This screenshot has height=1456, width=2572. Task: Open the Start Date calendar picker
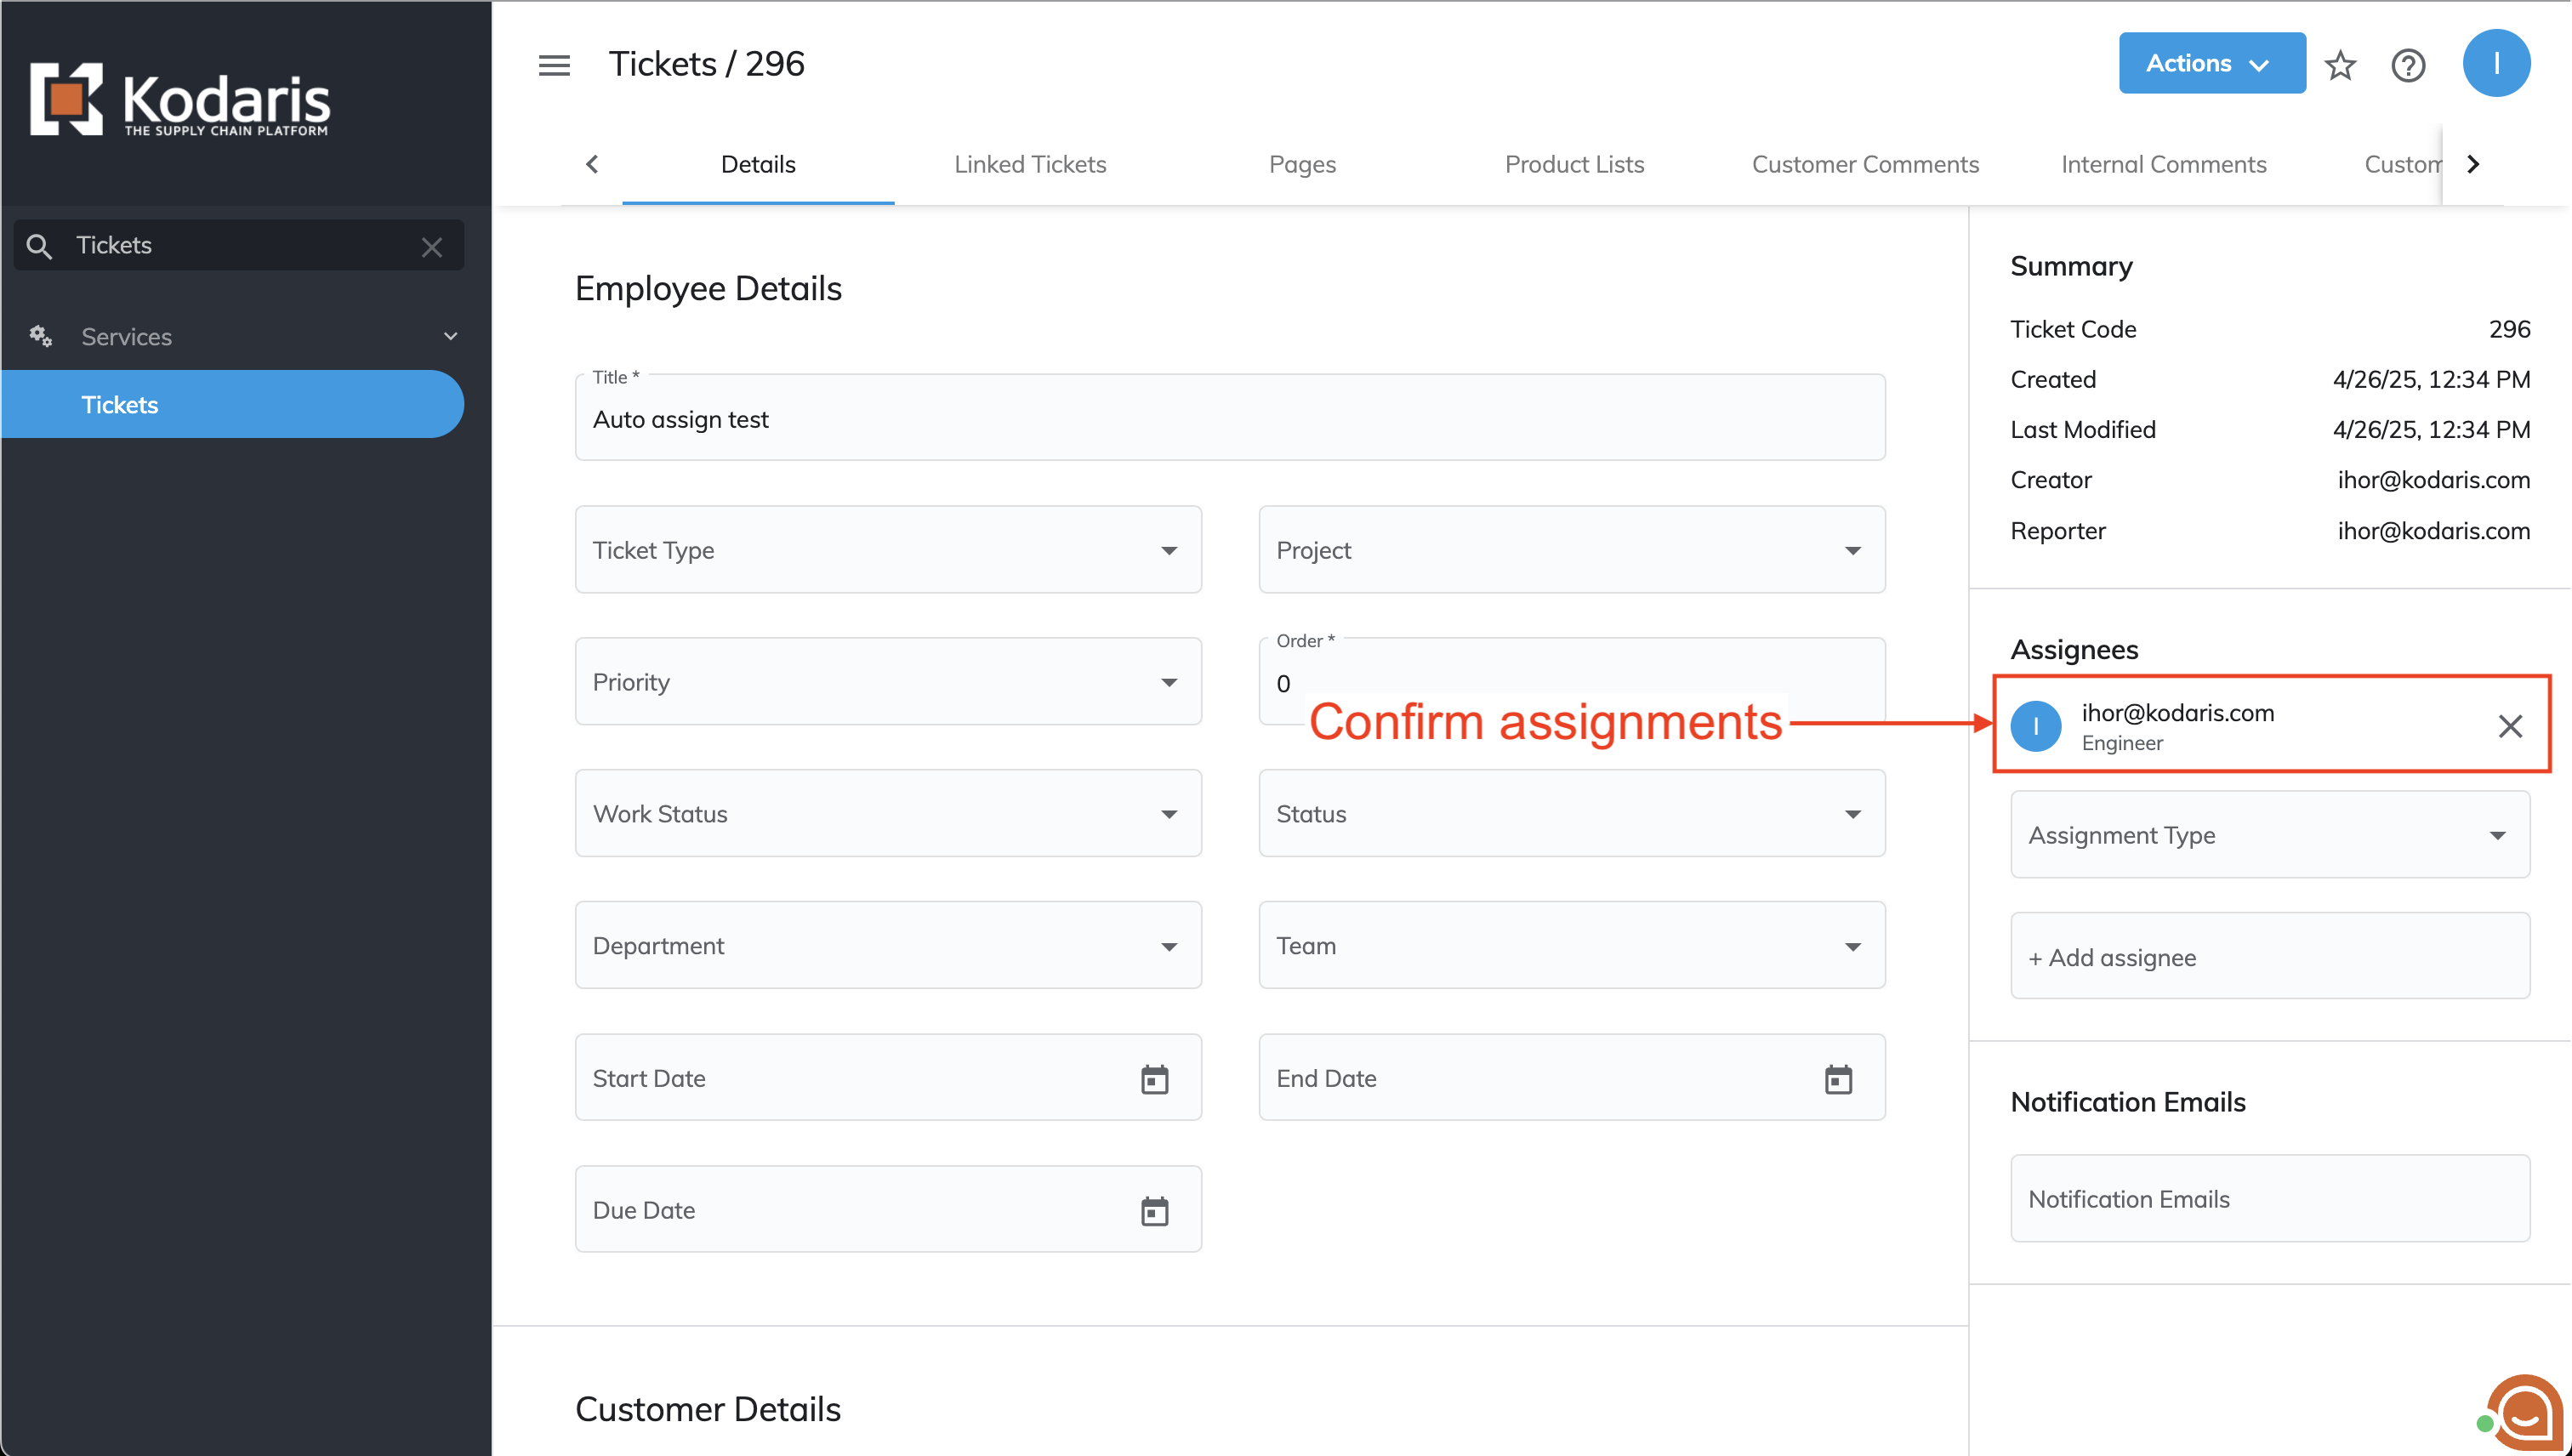tap(1154, 1079)
